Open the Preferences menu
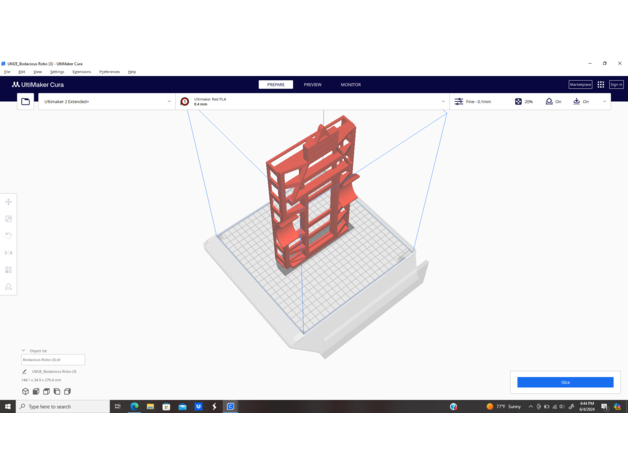628x472 pixels. click(109, 72)
